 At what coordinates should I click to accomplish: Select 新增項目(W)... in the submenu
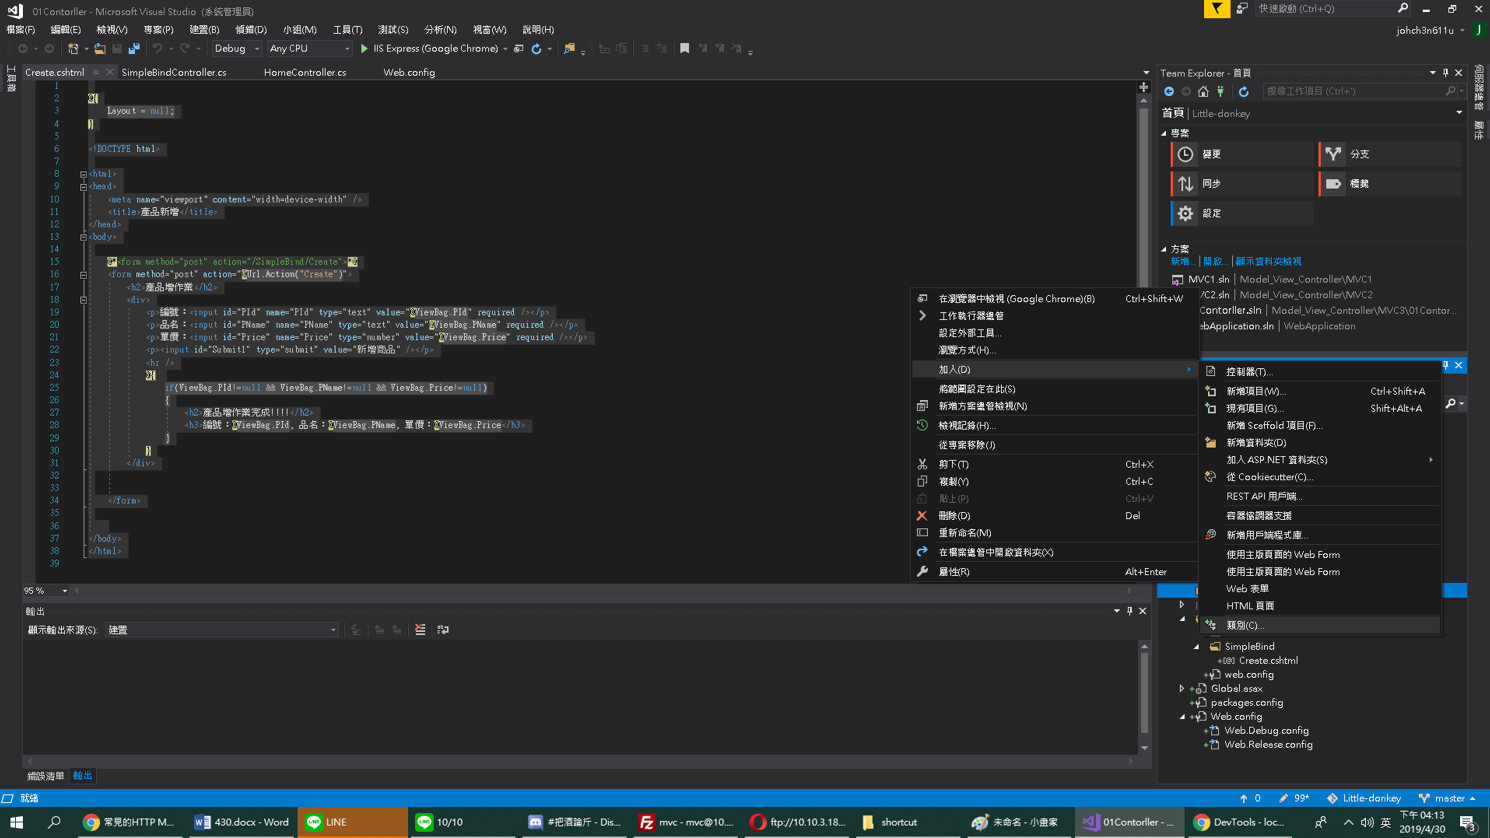[1320, 391]
